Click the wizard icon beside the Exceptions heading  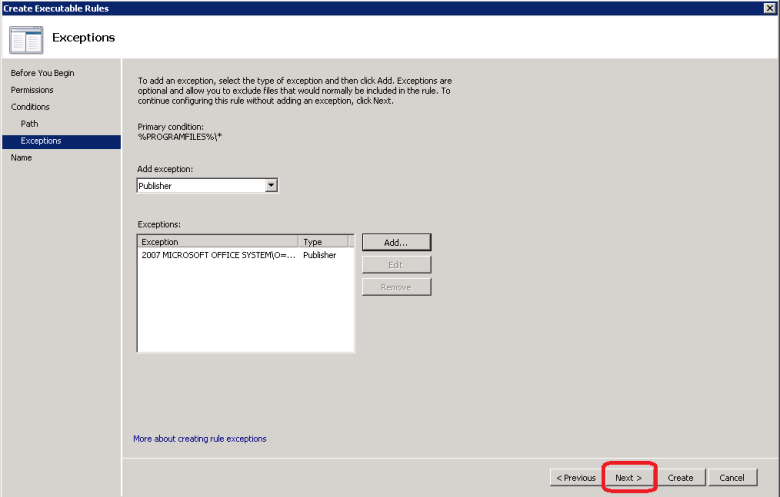[25, 39]
